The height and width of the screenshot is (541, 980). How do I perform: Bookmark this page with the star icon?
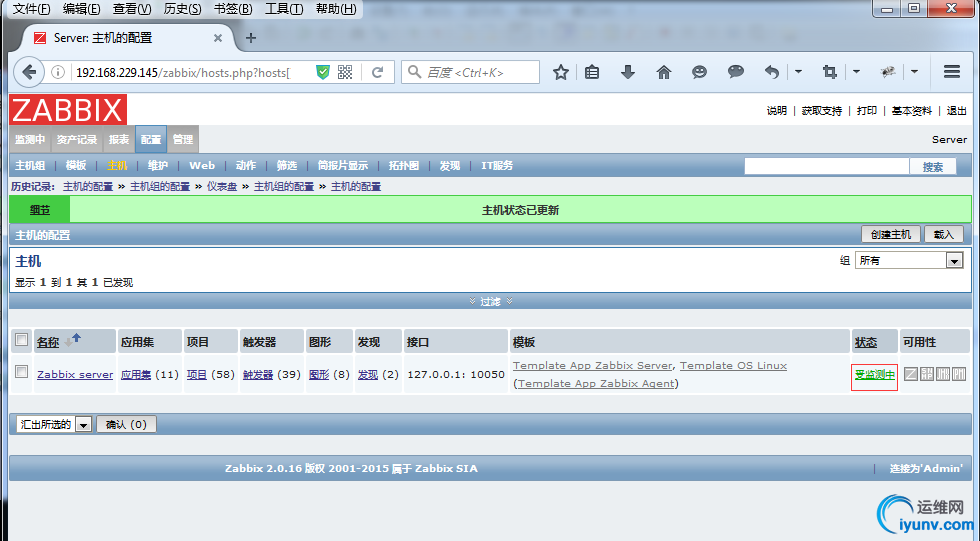(561, 72)
